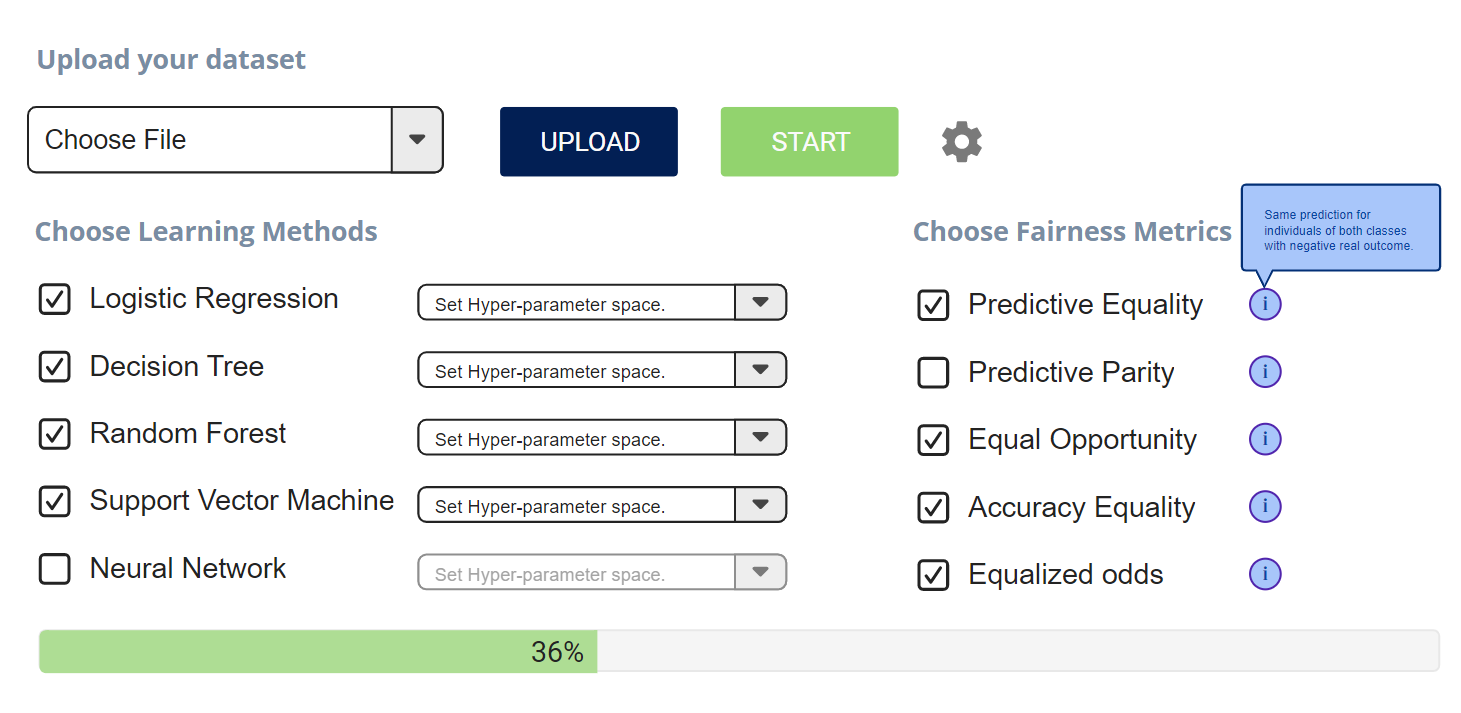
Task: Click the green START button
Action: click(x=809, y=142)
